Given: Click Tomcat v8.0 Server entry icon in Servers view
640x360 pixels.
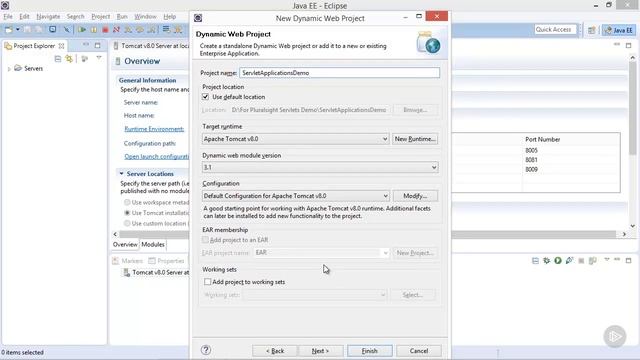Looking at the screenshot, I should tap(126, 273).
